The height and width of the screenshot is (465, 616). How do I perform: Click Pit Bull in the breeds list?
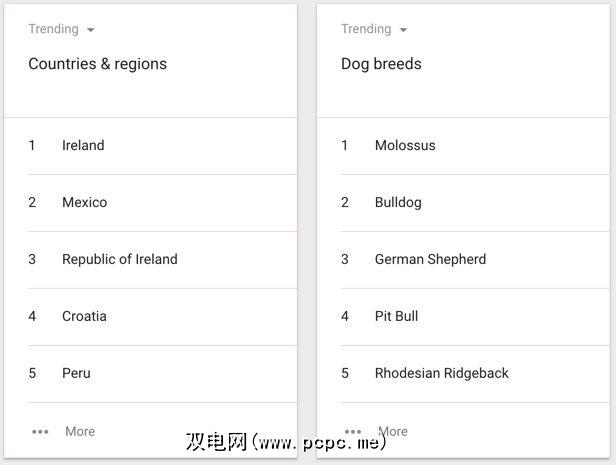(x=396, y=316)
